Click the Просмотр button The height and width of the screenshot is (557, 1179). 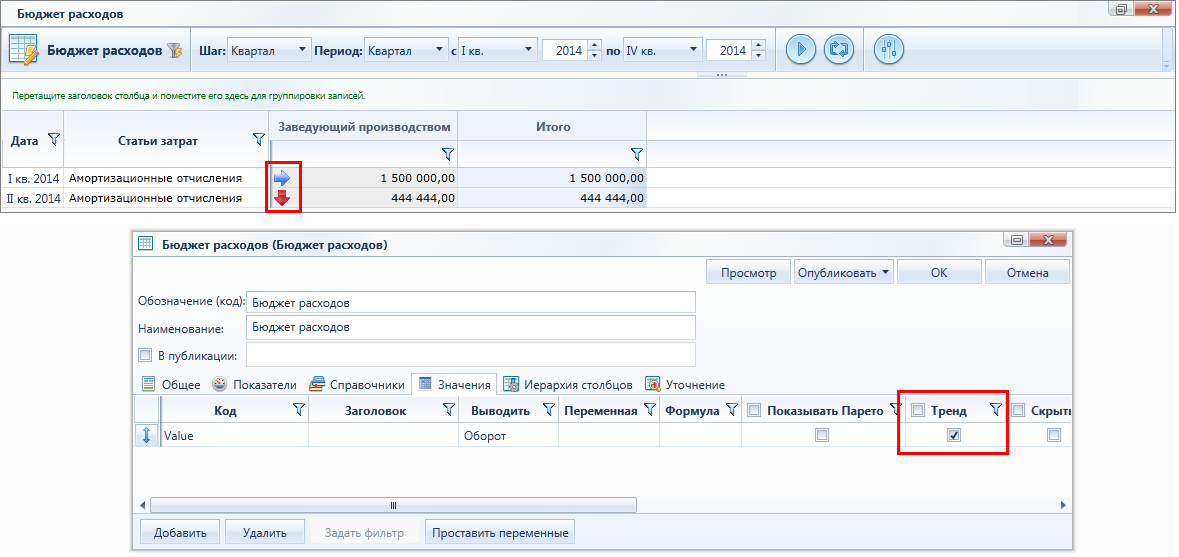pyautogui.click(x=748, y=272)
